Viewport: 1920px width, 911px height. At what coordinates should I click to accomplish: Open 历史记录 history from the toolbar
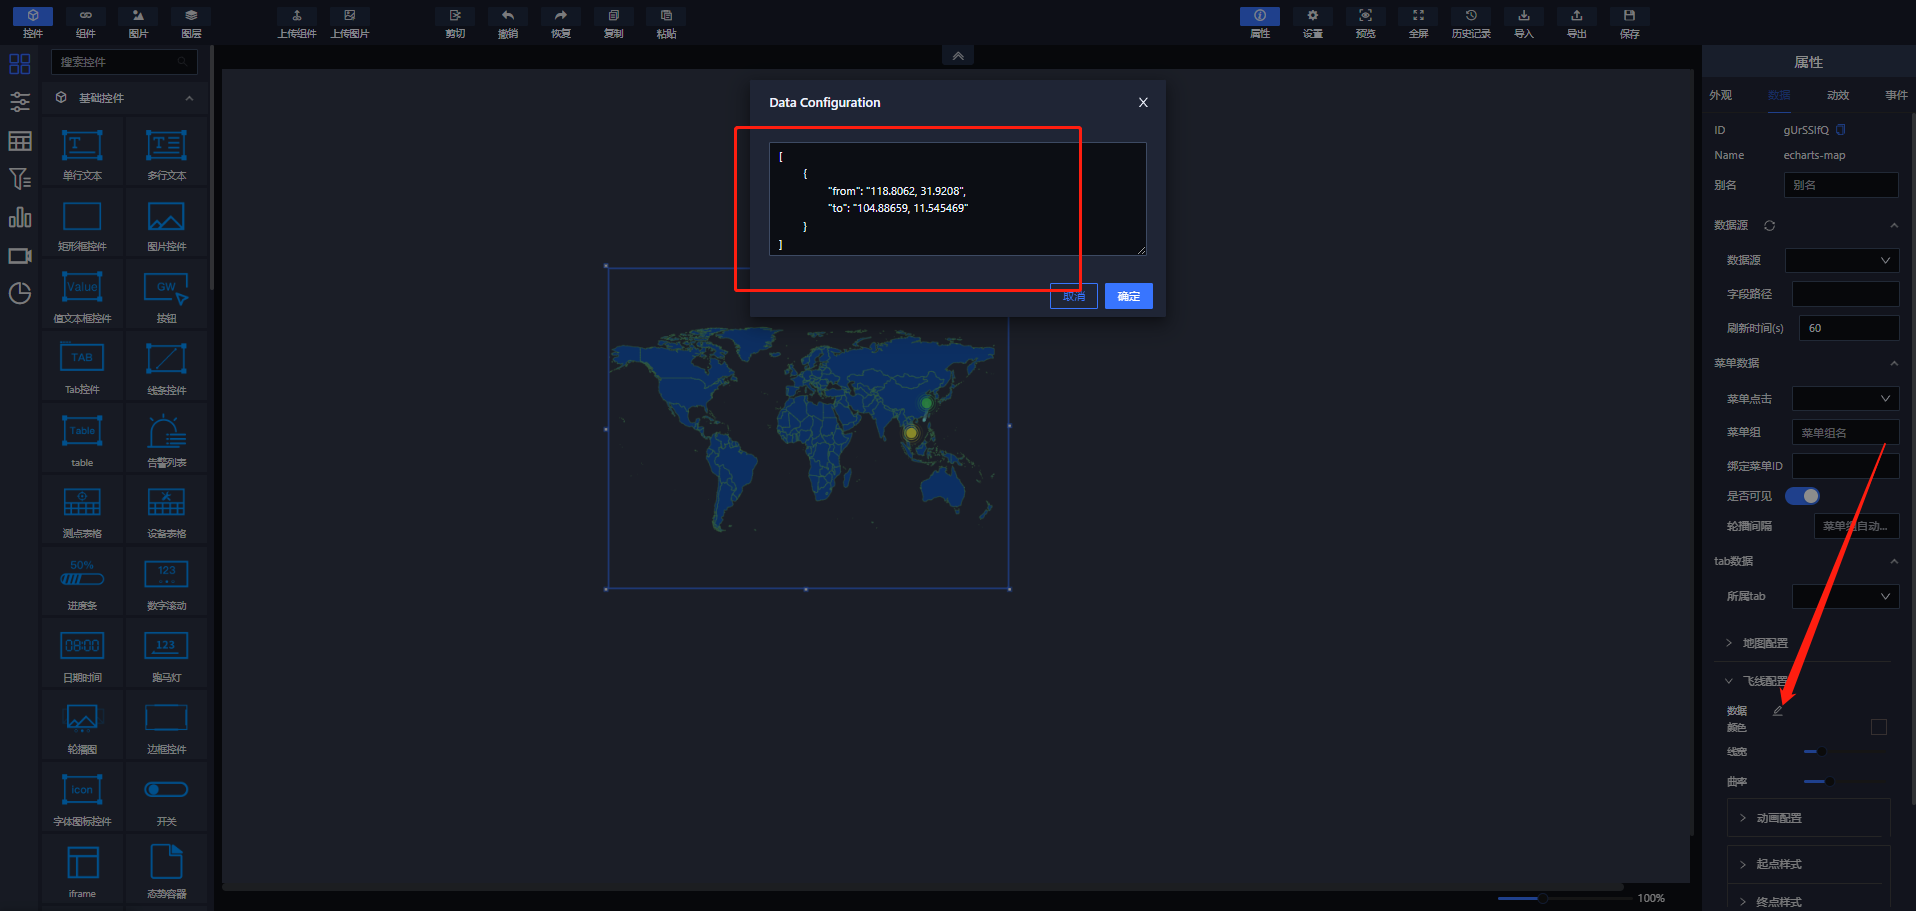pyautogui.click(x=1471, y=22)
